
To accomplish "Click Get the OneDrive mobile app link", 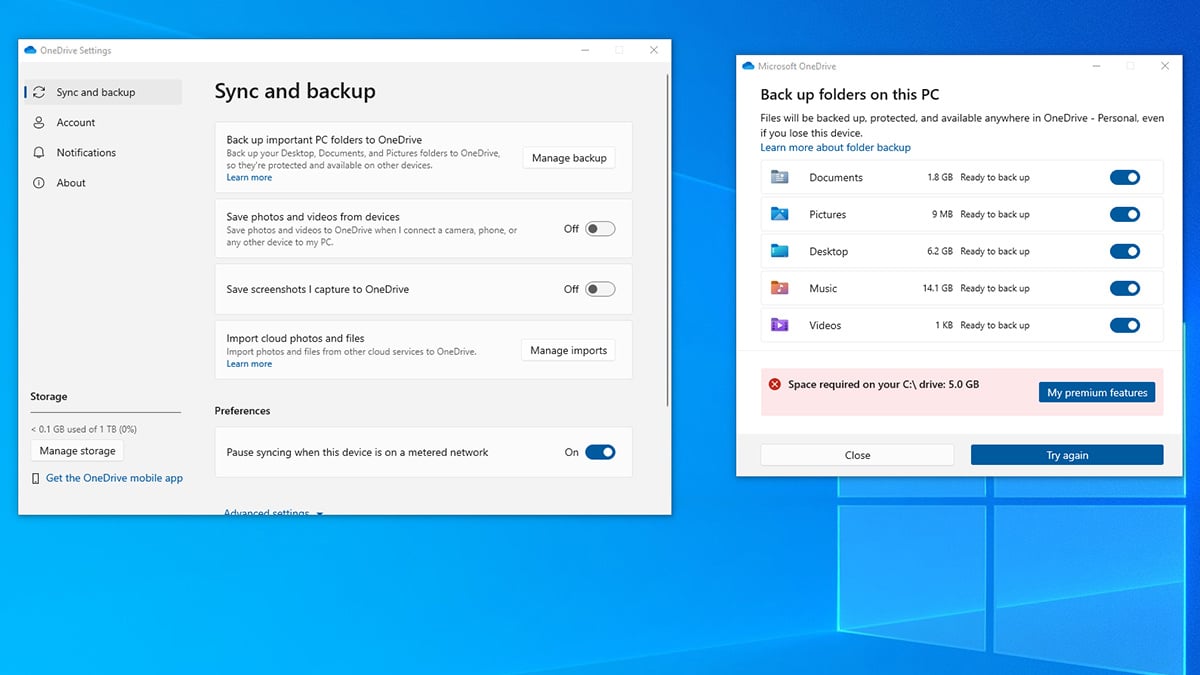I will point(114,478).
